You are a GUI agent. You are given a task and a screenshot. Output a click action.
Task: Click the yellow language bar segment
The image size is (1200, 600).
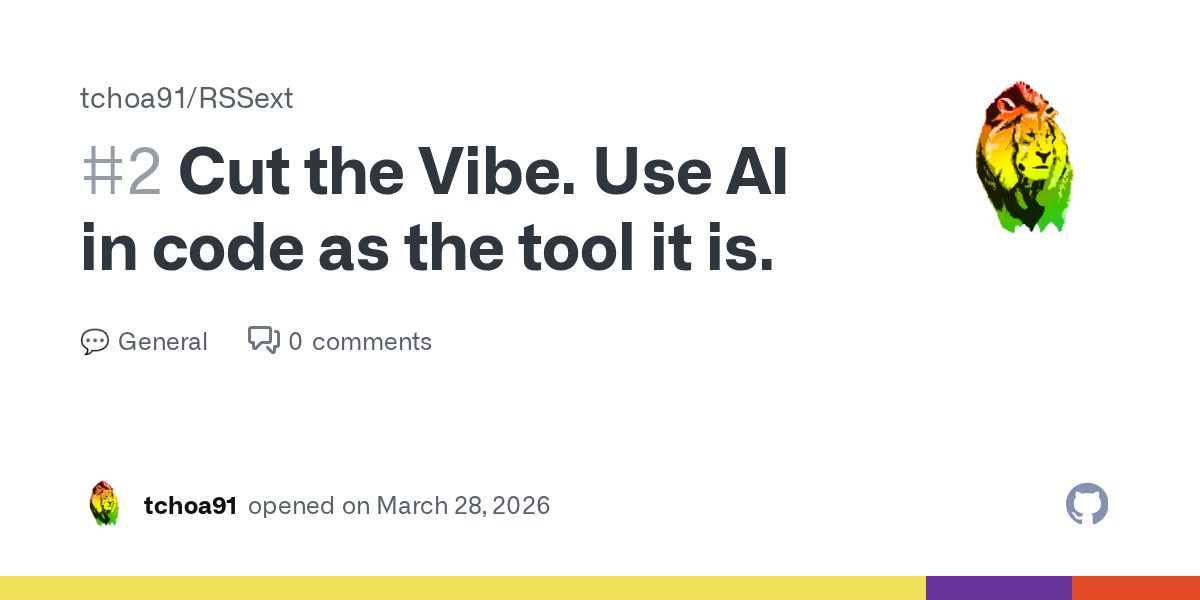coord(462,588)
